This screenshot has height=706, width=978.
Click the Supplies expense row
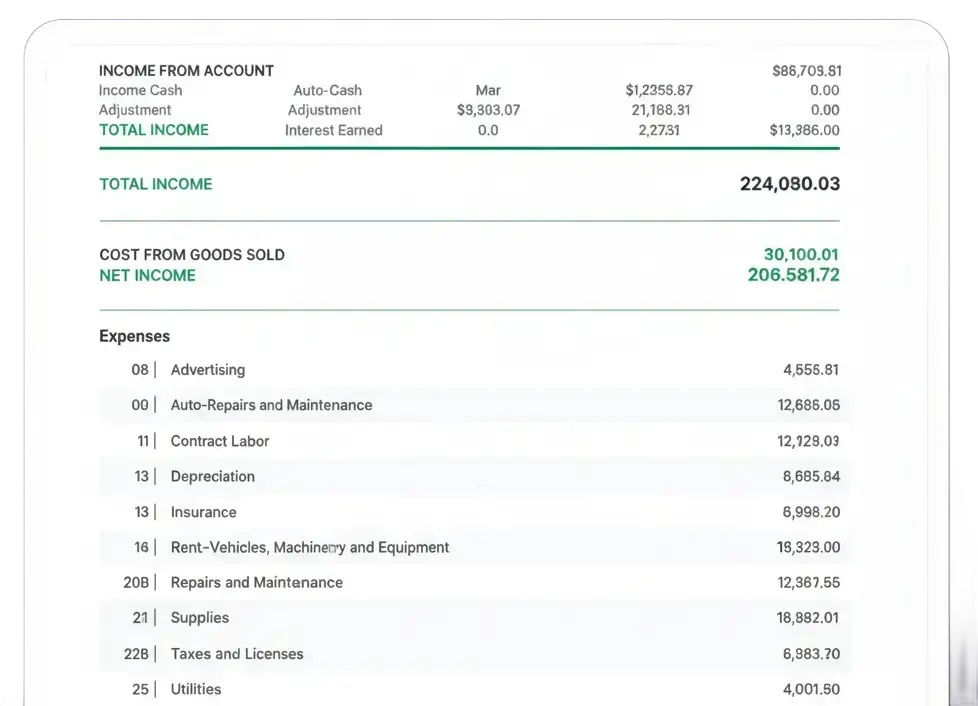tap(199, 618)
